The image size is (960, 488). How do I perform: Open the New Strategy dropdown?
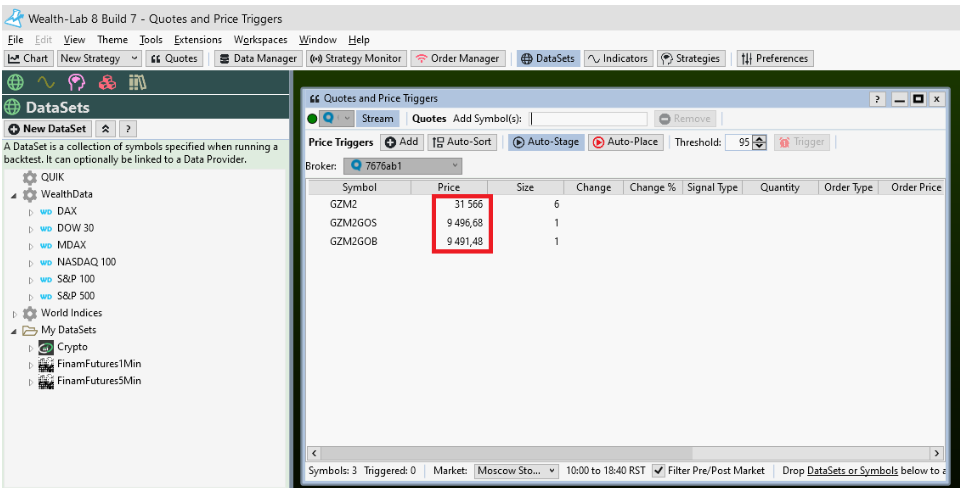click(x=98, y=58)
